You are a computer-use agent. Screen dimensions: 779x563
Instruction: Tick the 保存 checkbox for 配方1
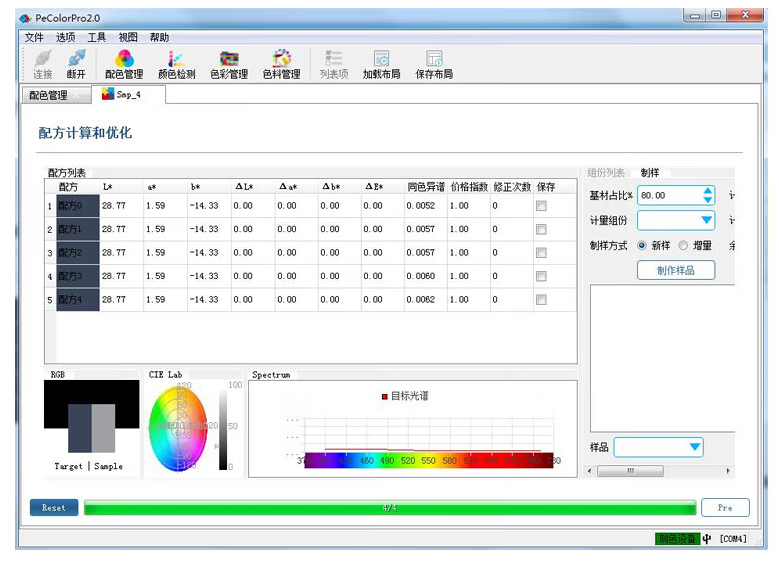coord(542,229)
